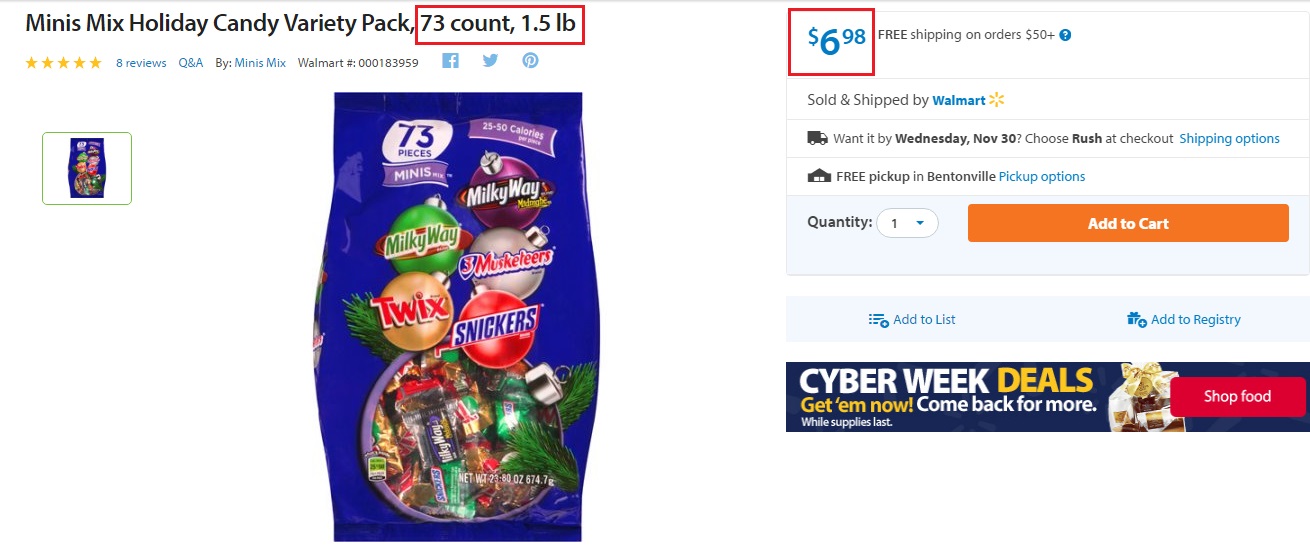The width and height of the screenshot is (1310, 550).
Task: Click the Walmart spark logo
Action: pyautogui.click(x=996, y=100)
